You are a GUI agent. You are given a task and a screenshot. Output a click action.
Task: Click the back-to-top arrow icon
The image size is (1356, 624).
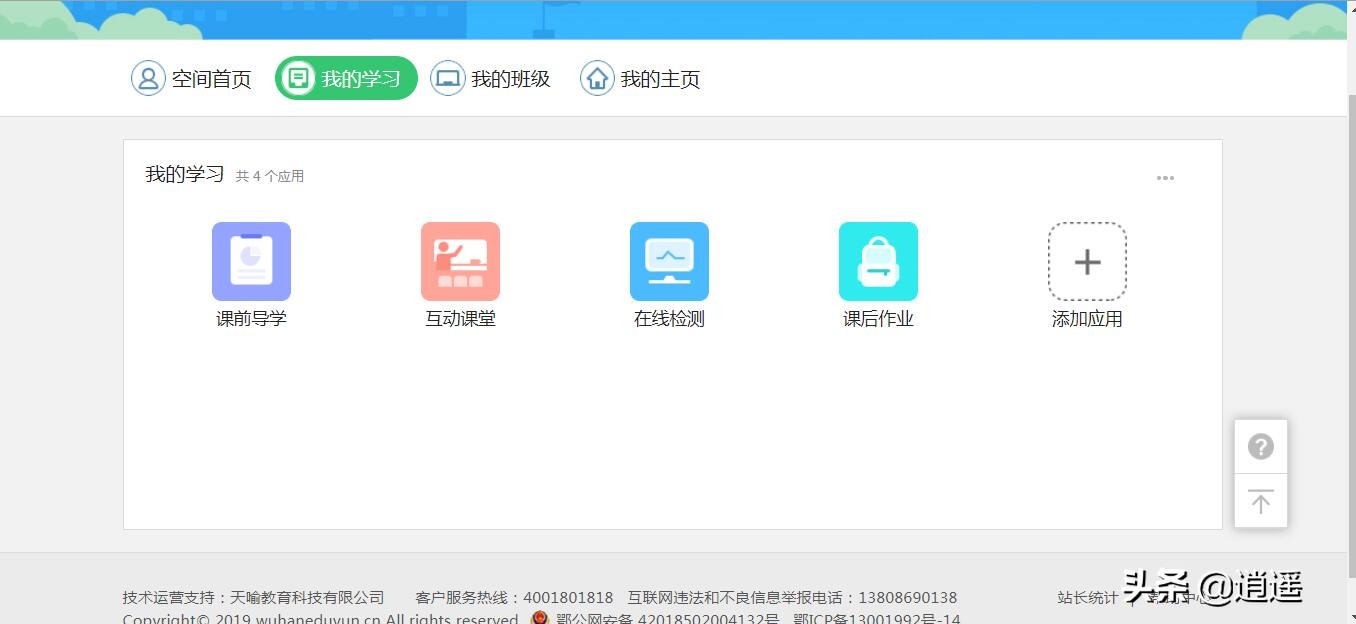click(x=1260, y=500)
